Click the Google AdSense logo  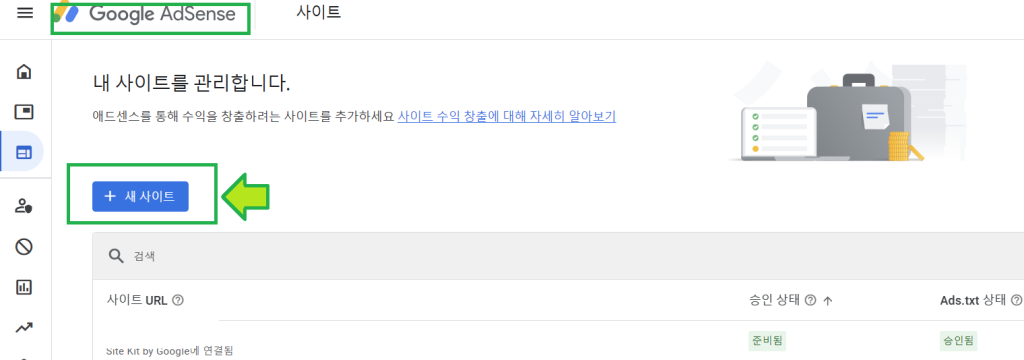coord(145,14)
